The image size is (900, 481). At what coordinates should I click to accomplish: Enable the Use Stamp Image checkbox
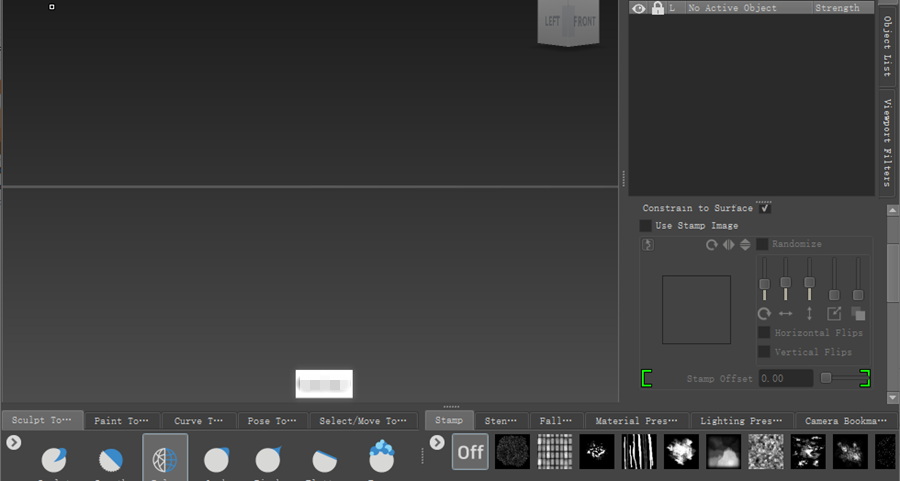[x=646, y=226]
